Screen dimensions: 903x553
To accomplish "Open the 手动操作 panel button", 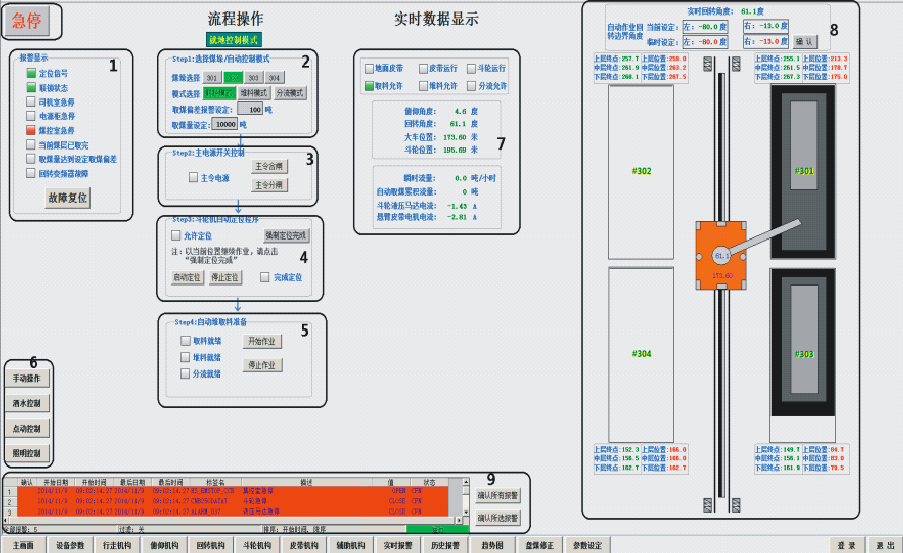I will tap(27, 378).
